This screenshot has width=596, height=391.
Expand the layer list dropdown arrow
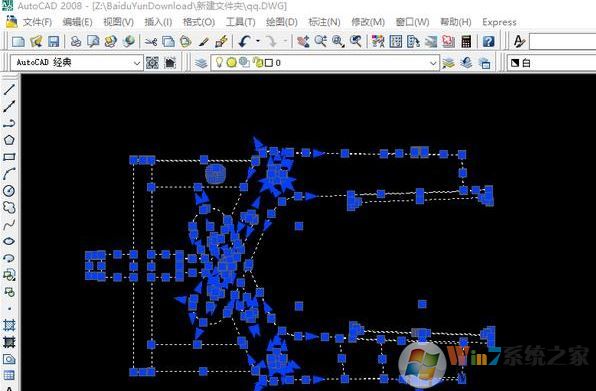(433, 63)
